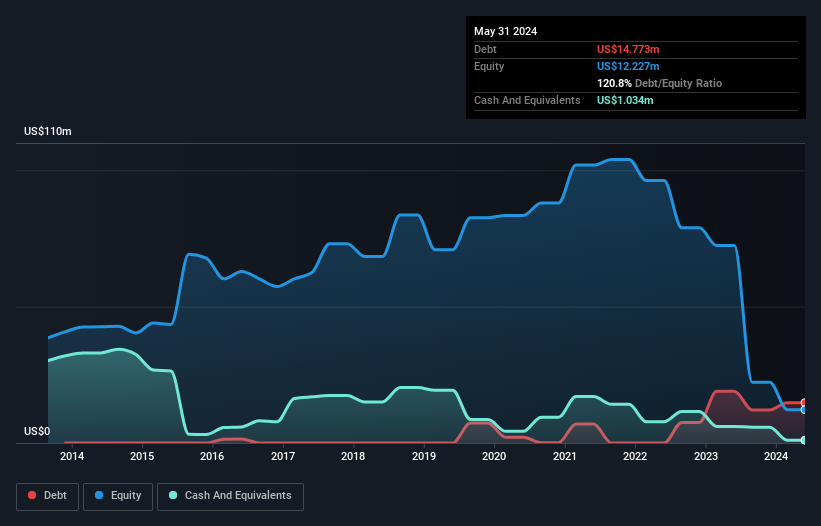Click the Equity row label in tooltip
Viewport: 821px width, 526px height.
[489, 66]
